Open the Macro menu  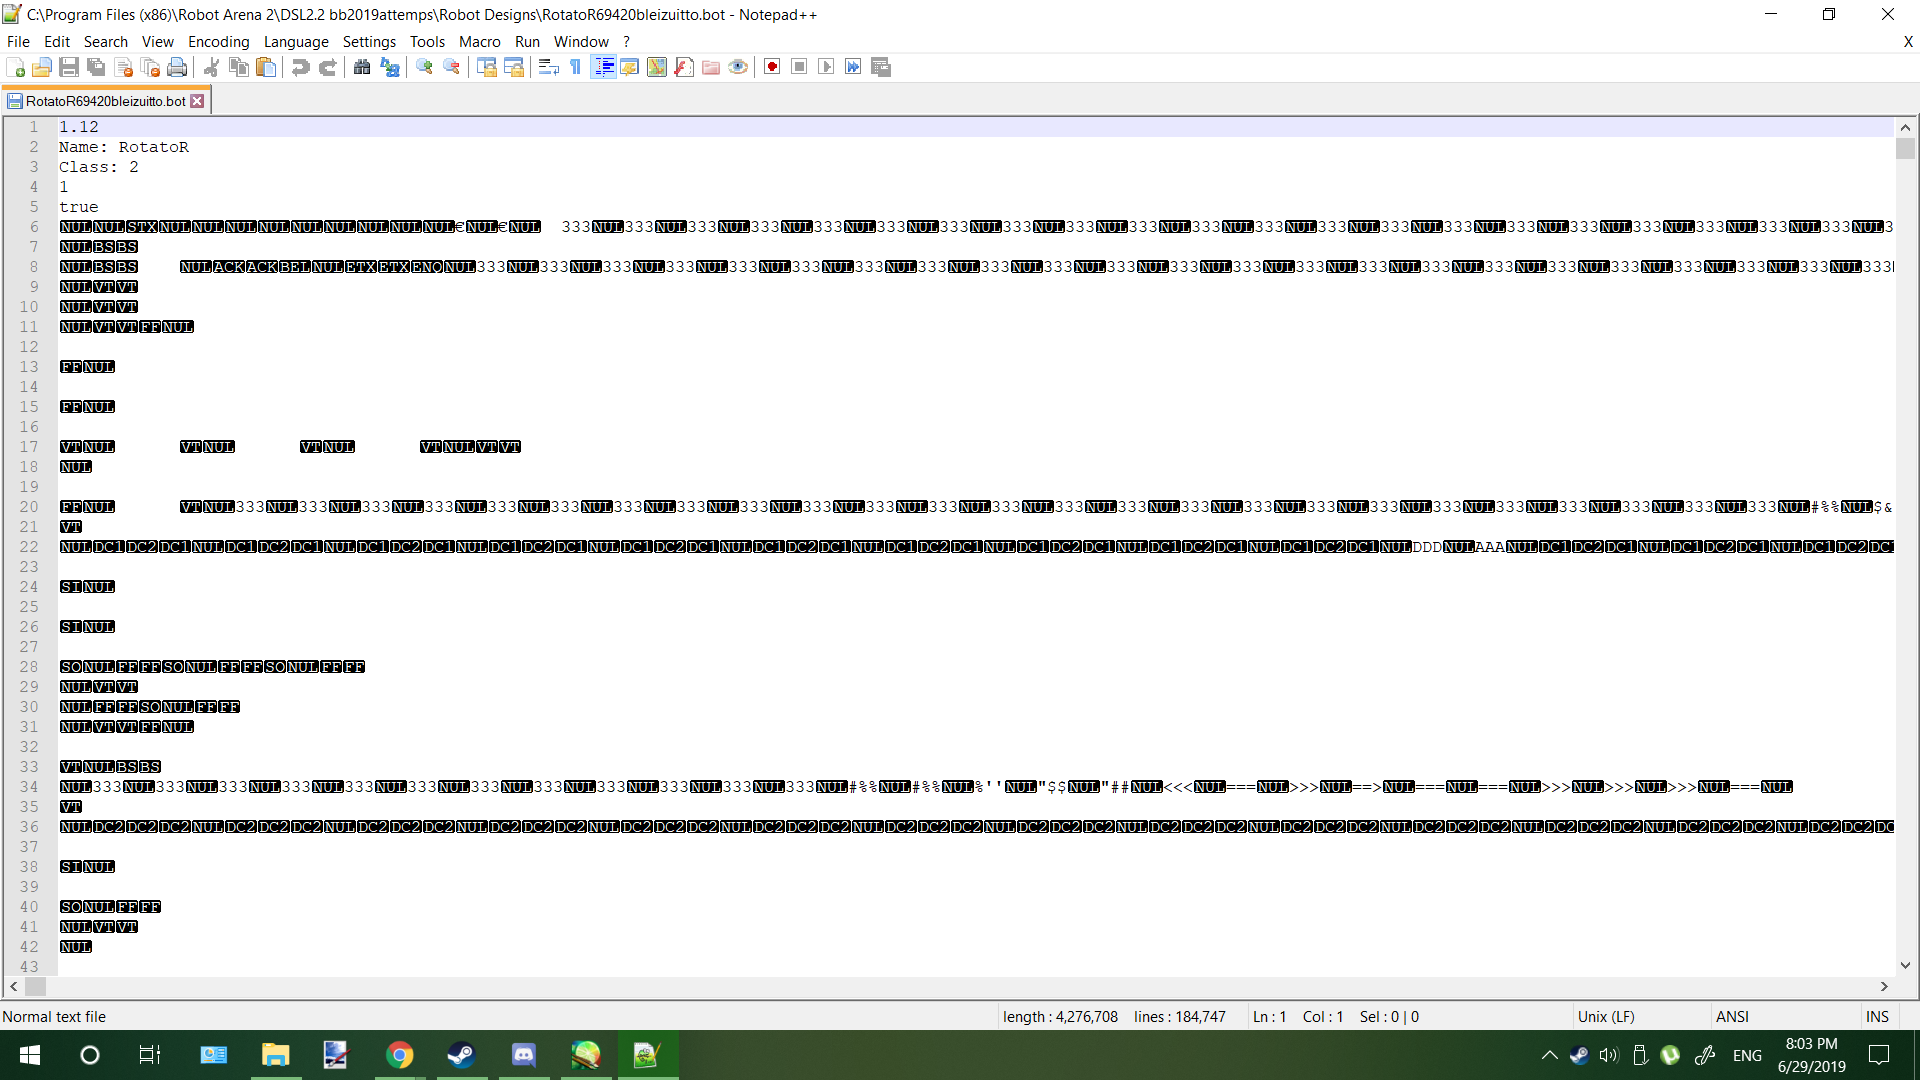point(479,41)
